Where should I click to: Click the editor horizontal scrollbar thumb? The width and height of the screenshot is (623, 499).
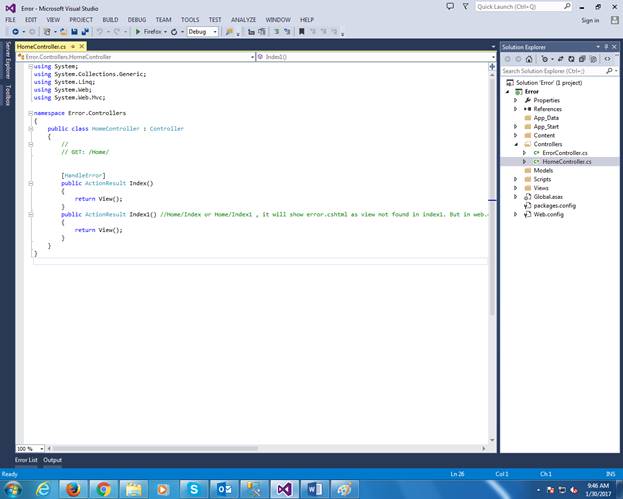(x=155, y=449)
